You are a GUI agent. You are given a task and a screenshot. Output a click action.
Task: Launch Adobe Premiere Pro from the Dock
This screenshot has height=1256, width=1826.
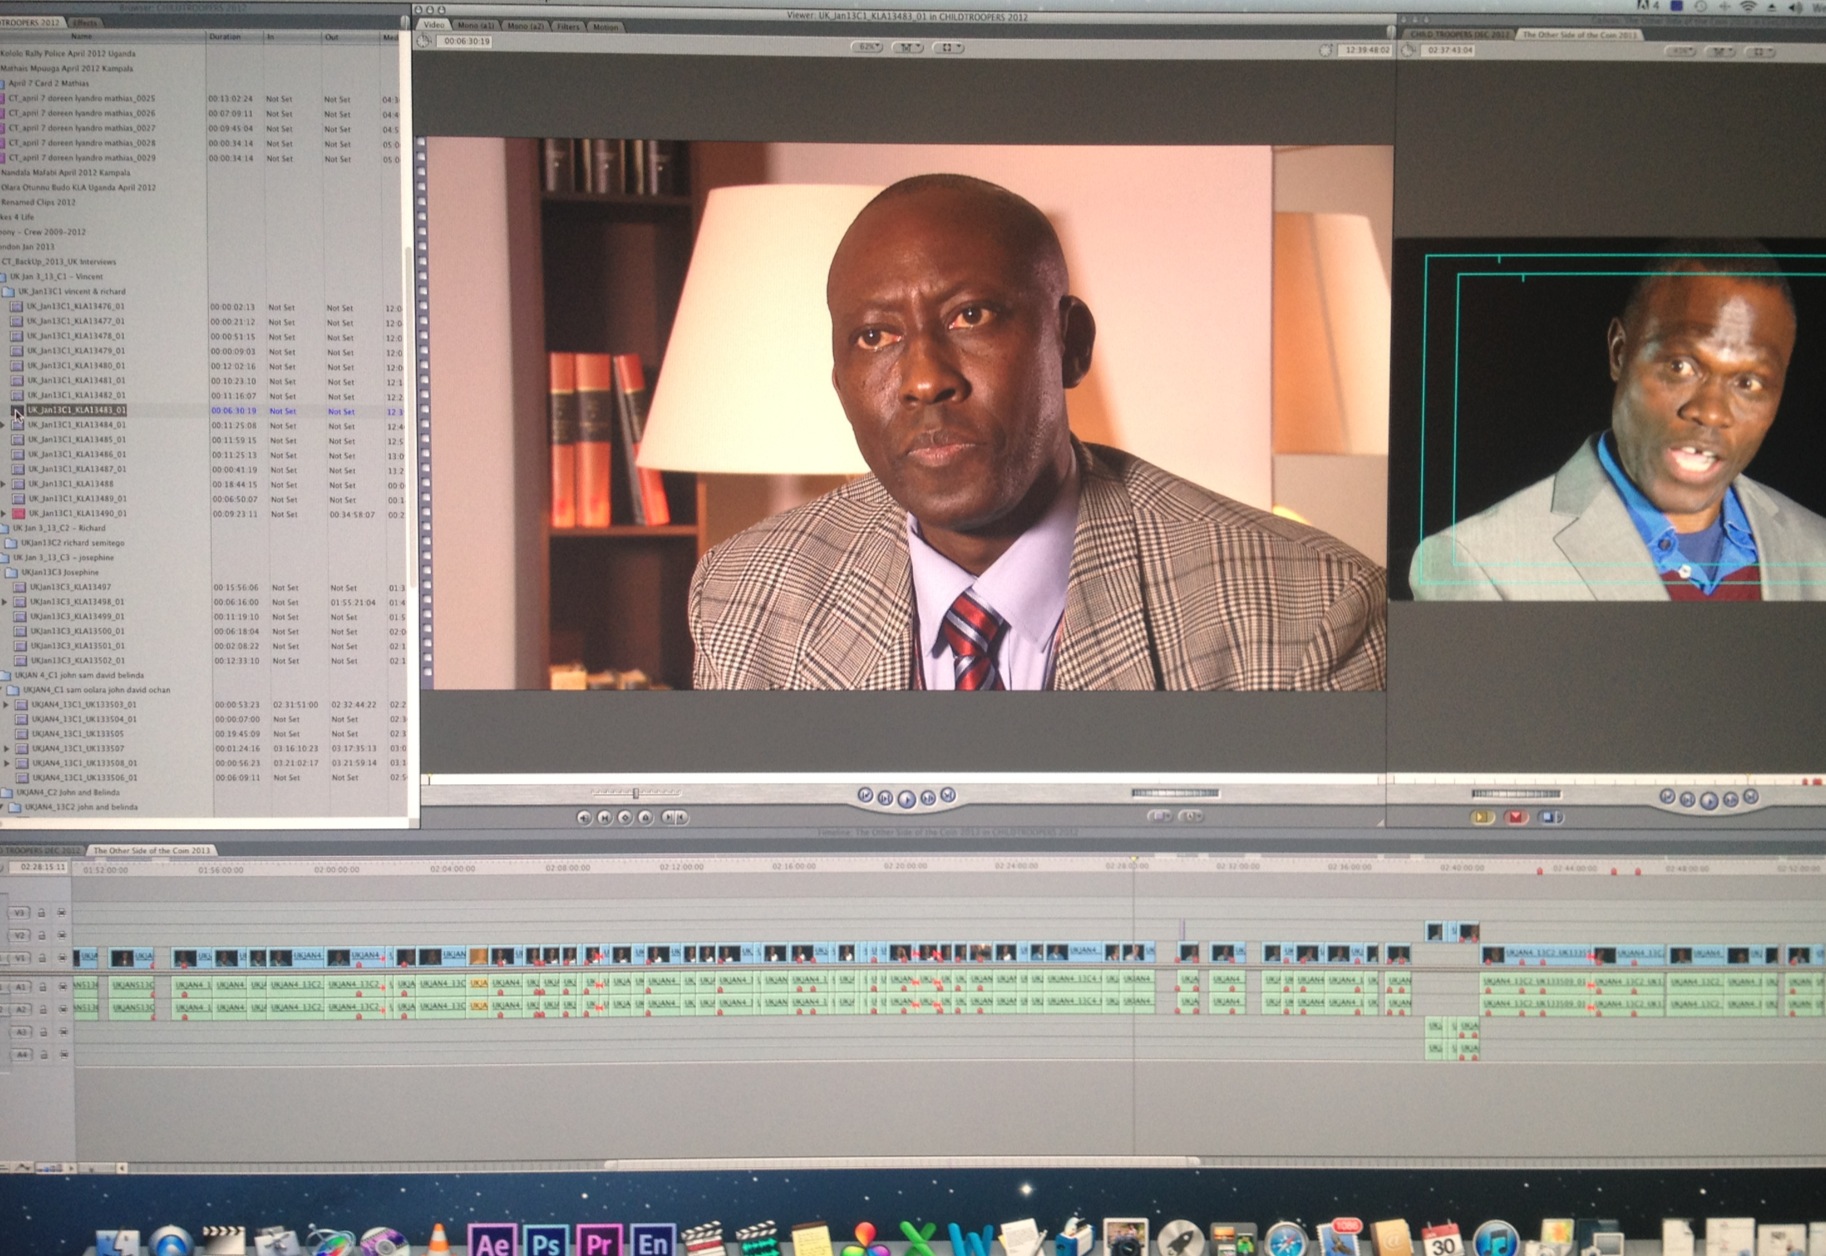[598, 1241]
